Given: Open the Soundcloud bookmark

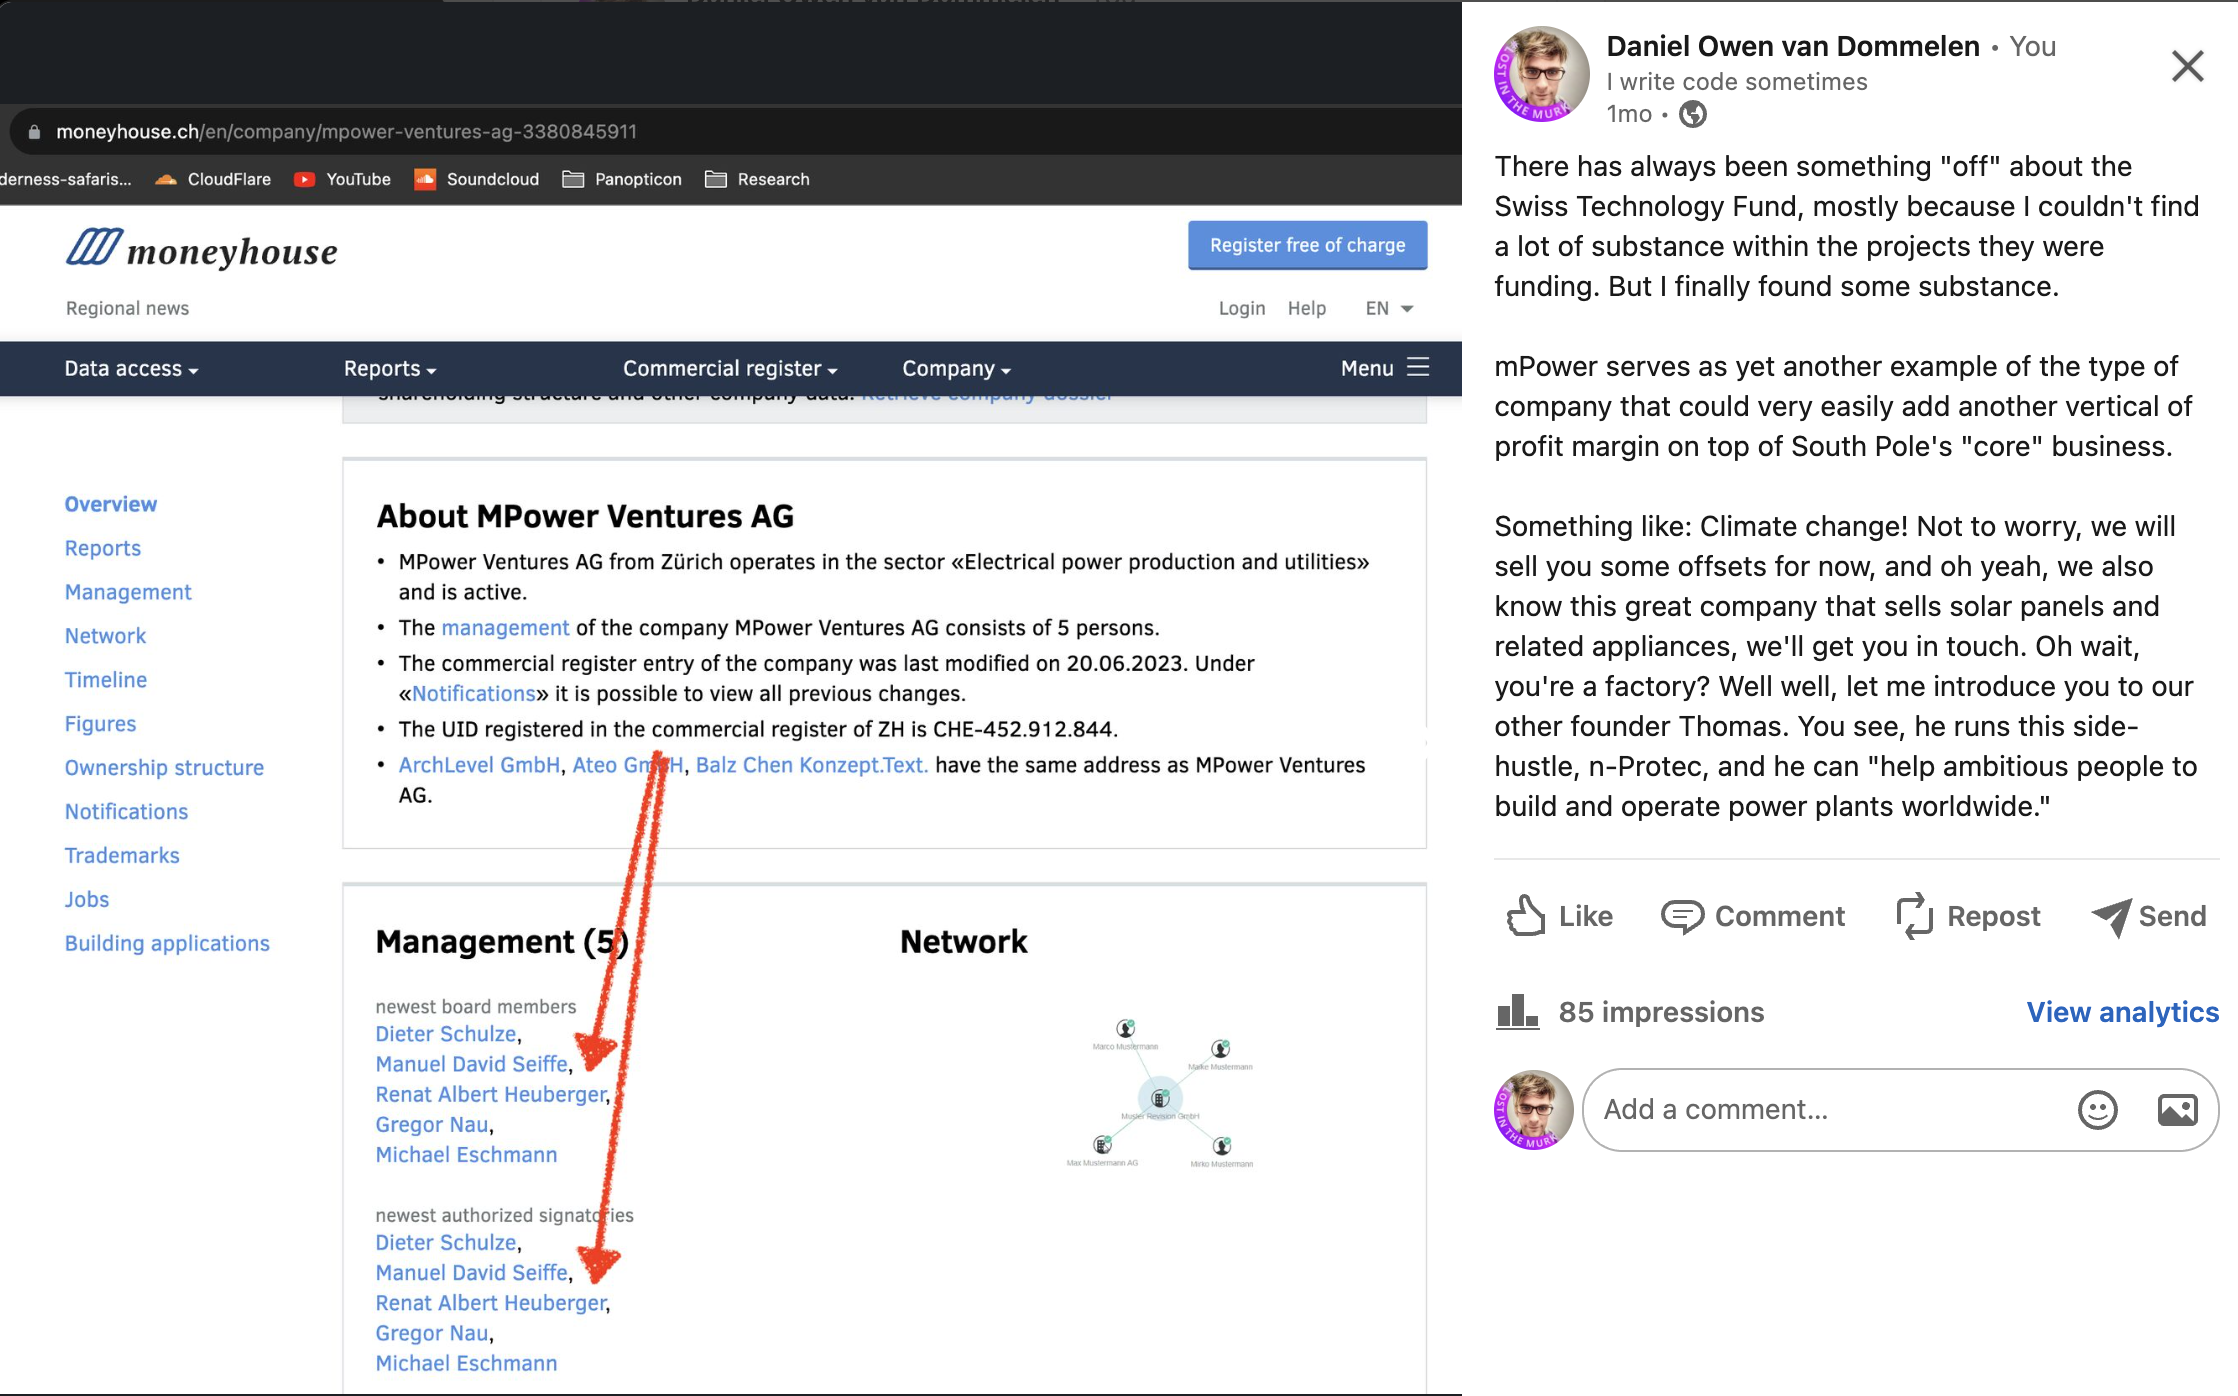Looking at the screenshot, I should [476, 179].
